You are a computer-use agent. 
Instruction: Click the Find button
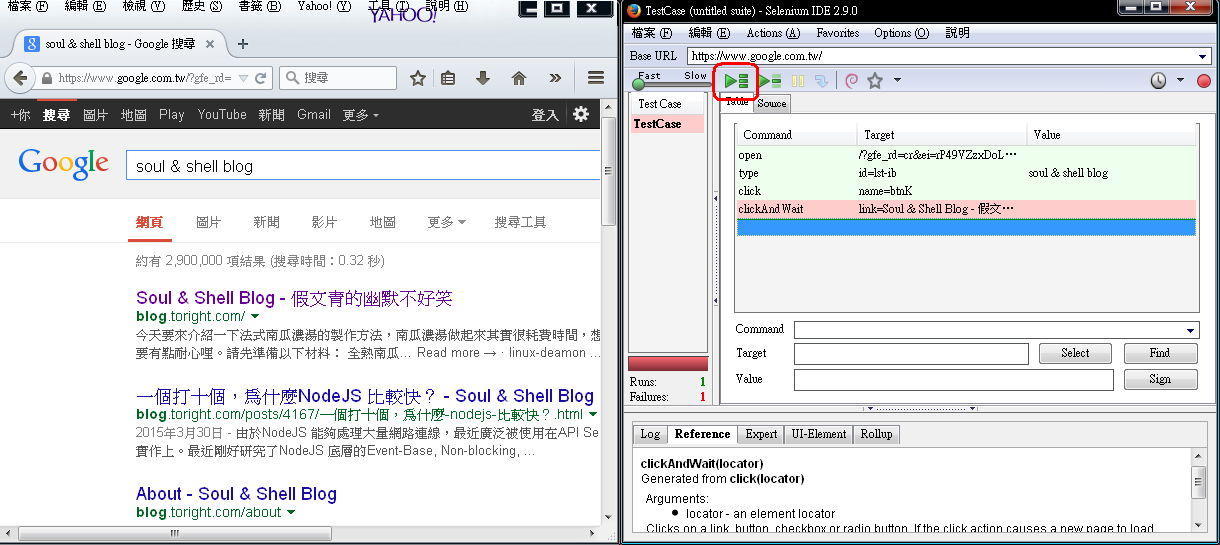pos(1160,353)
